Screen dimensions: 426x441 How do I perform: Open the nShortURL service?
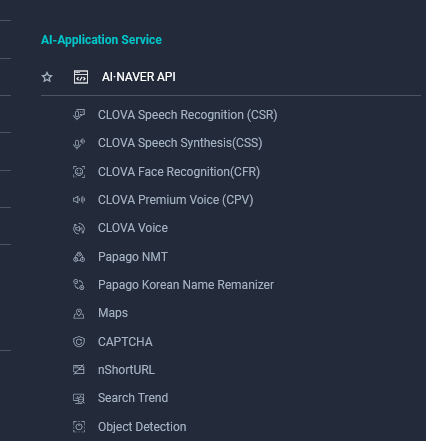126,370
